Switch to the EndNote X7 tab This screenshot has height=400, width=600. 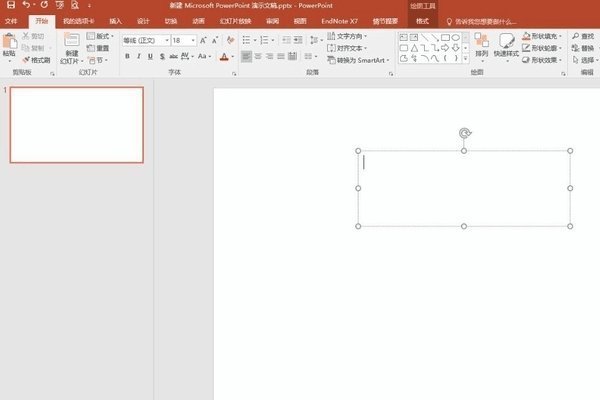(x=339, y=20)
